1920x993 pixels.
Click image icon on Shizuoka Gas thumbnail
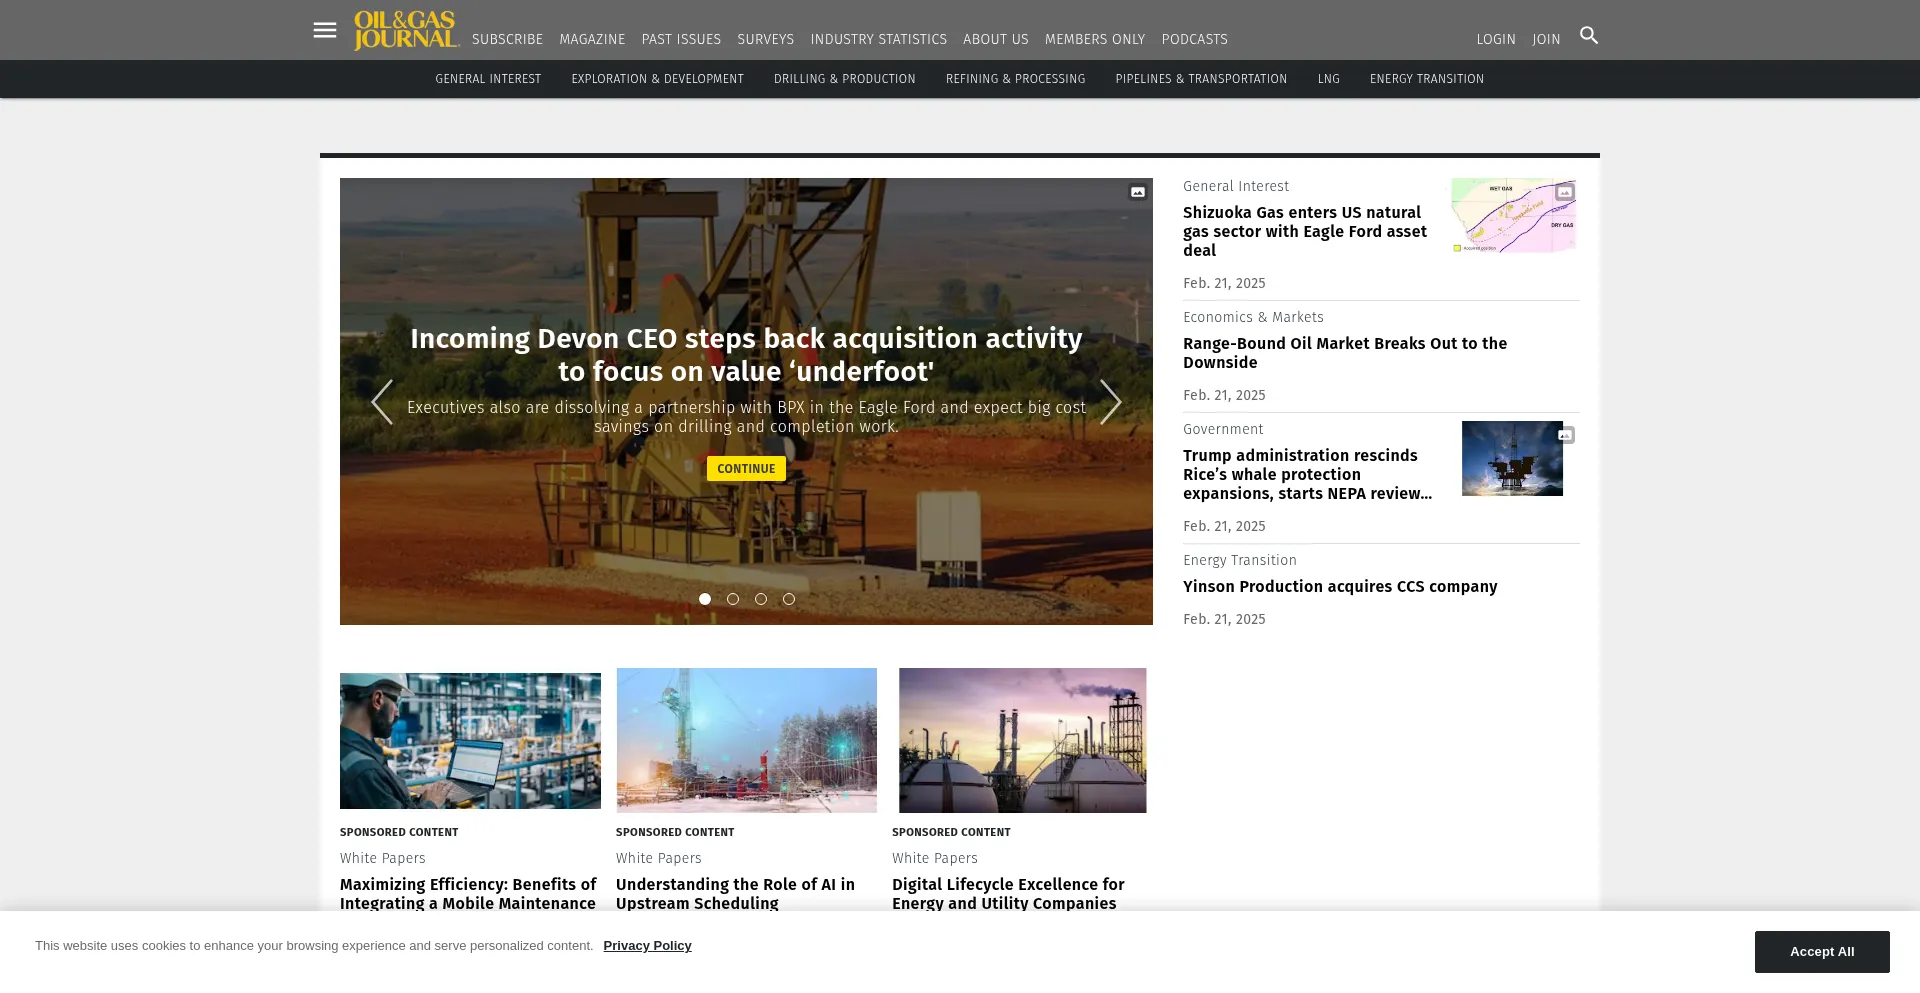click(x=1565, y=192)
